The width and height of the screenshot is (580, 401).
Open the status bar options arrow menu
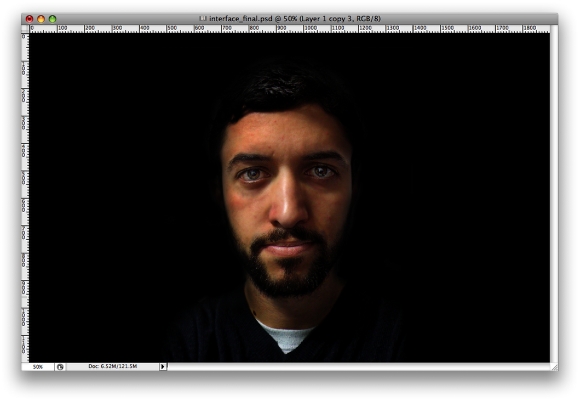point(163,367)
